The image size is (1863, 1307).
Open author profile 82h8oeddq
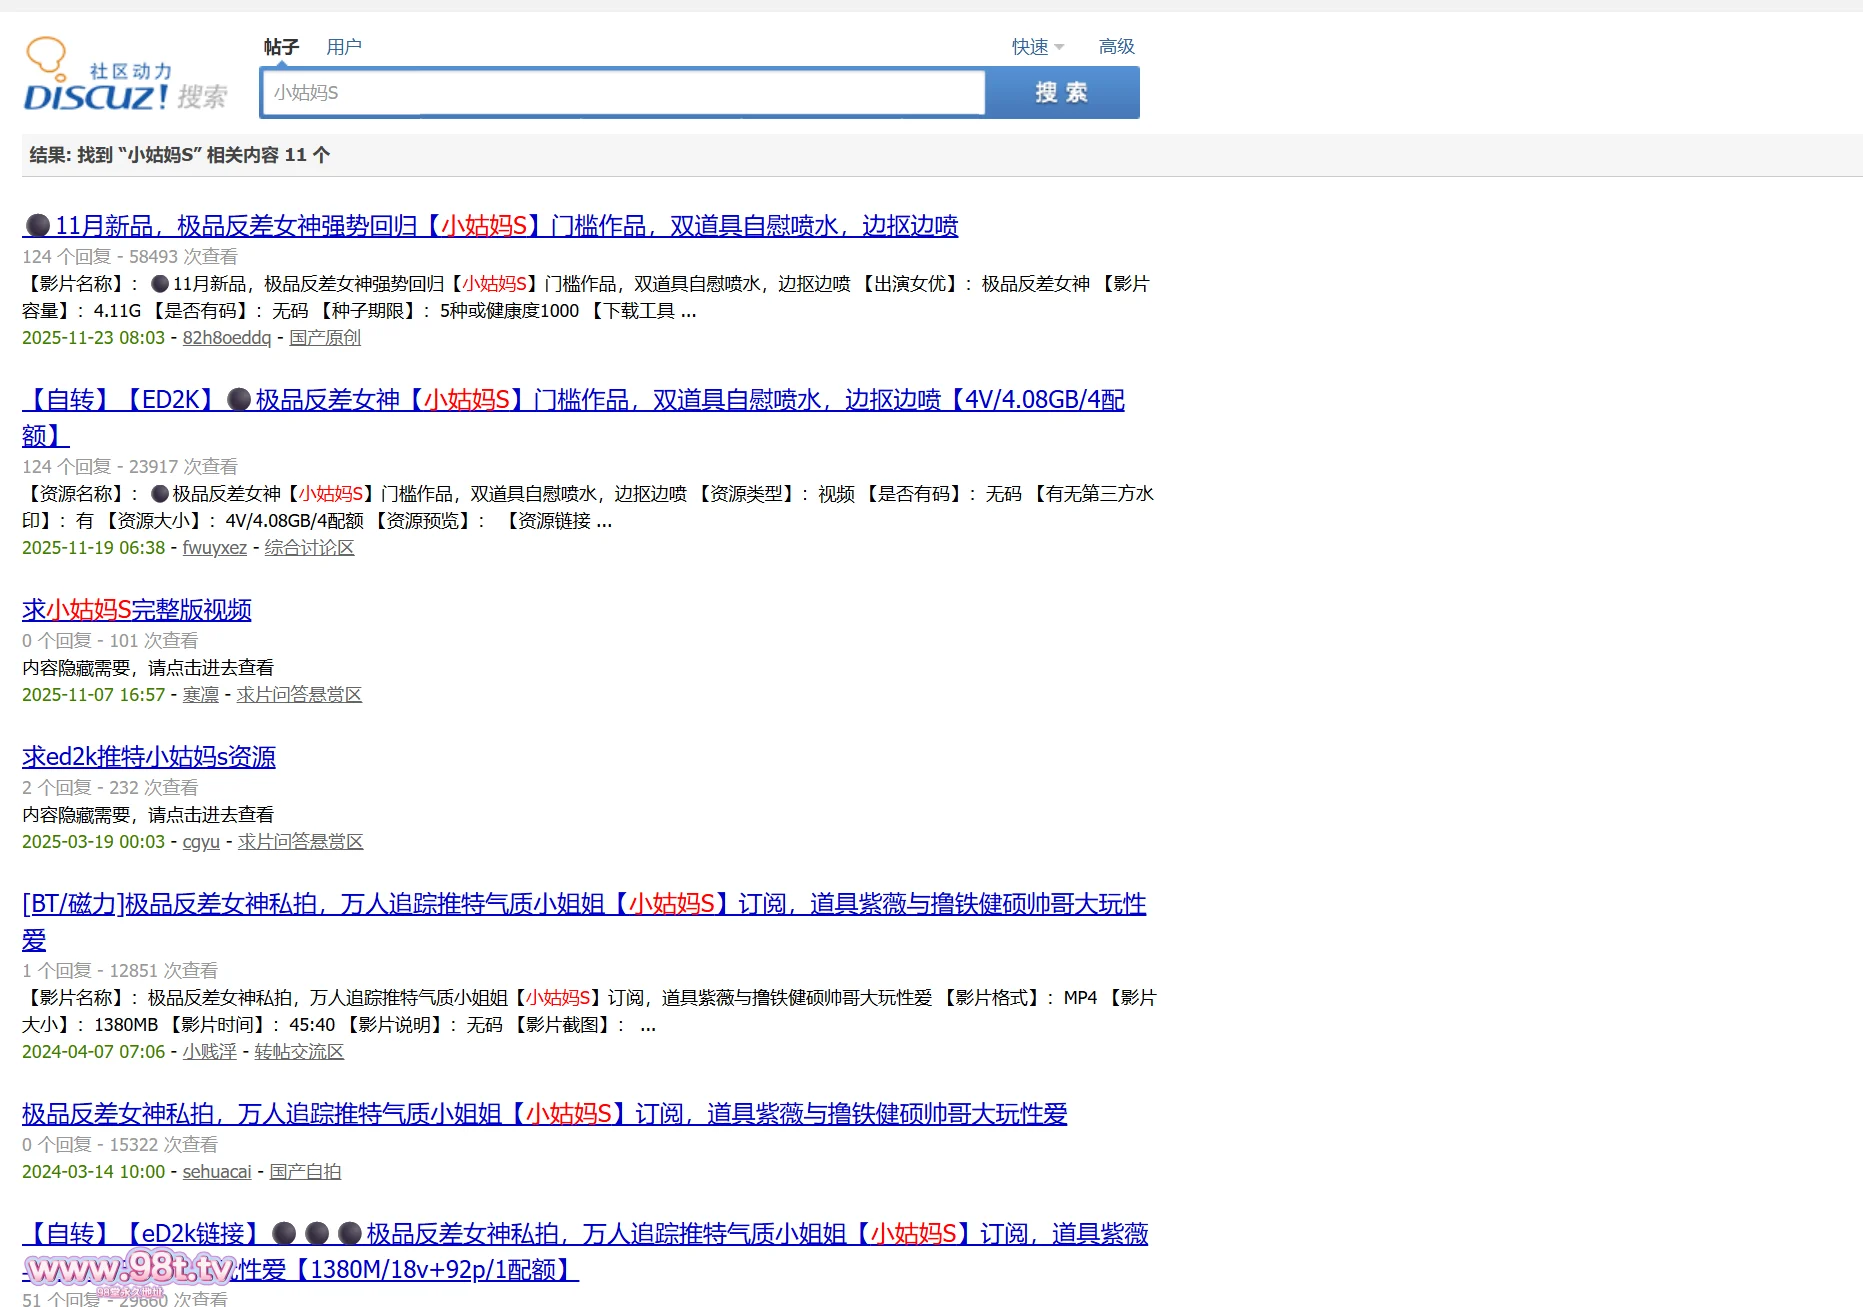(226, 338)
